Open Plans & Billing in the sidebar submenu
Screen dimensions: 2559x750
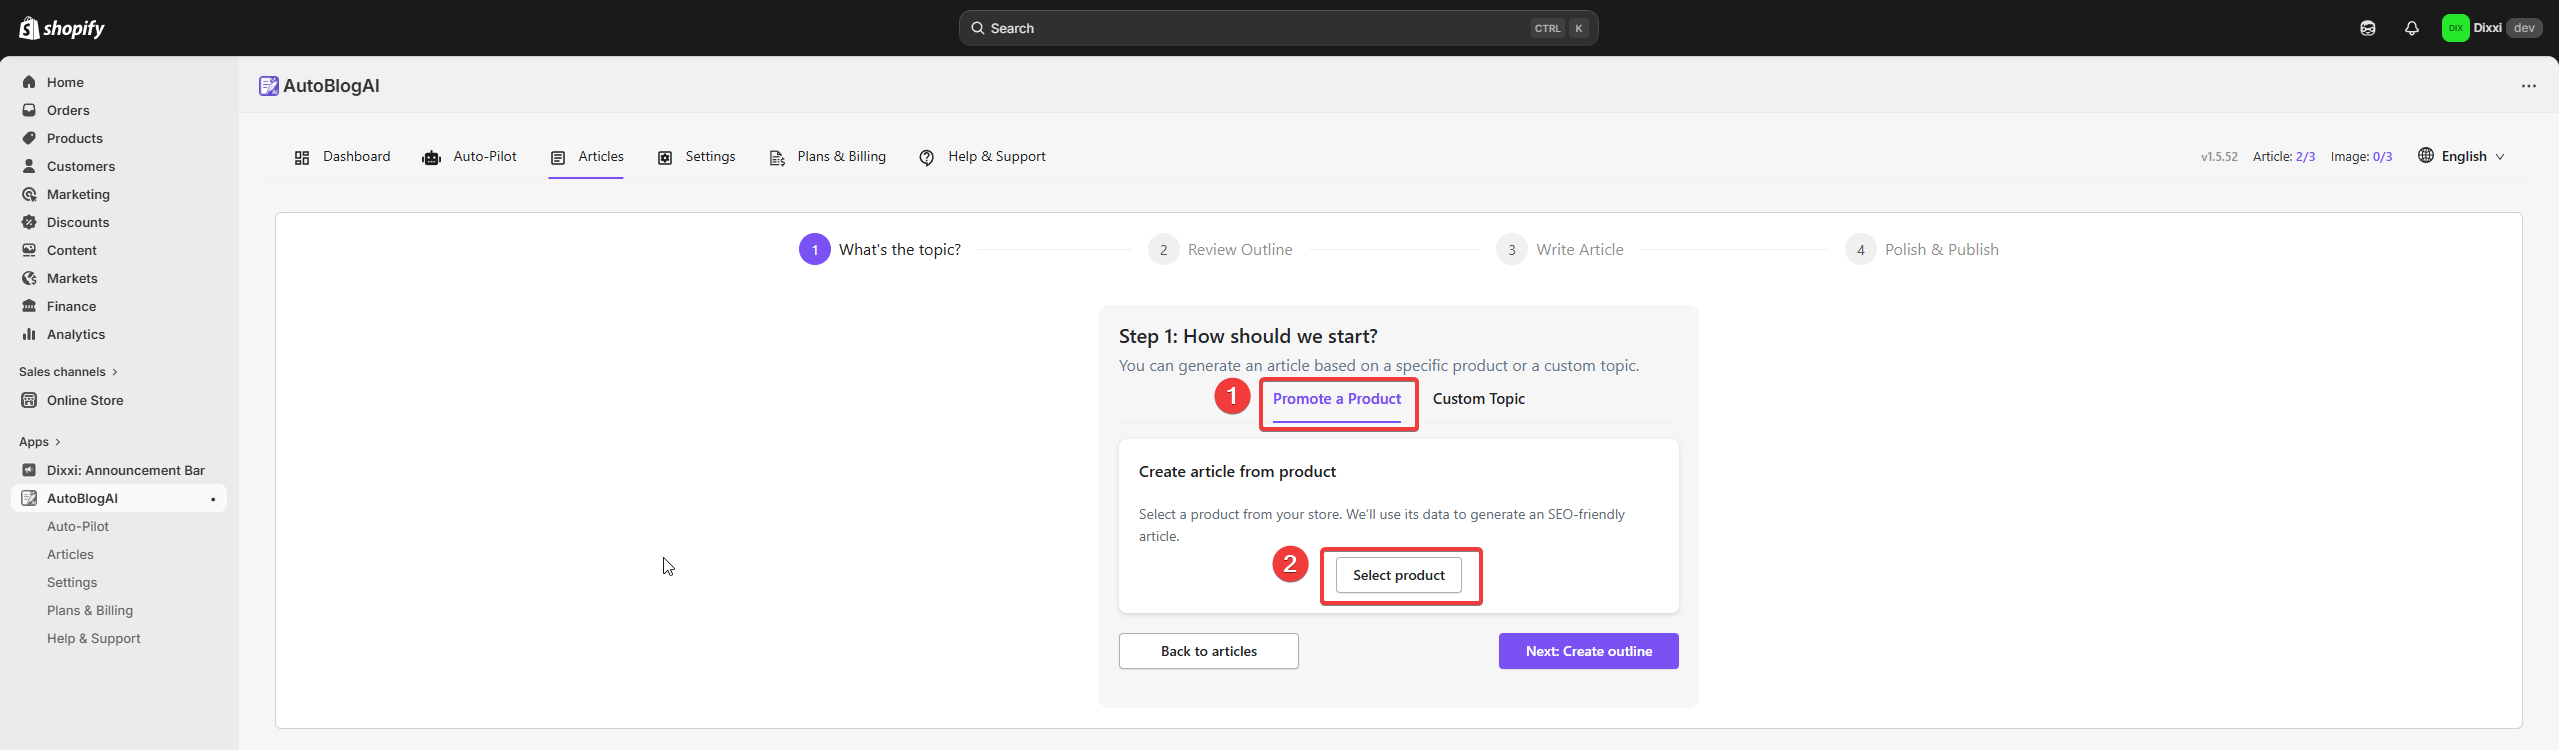pyautogui.click(x=90, y=610)
